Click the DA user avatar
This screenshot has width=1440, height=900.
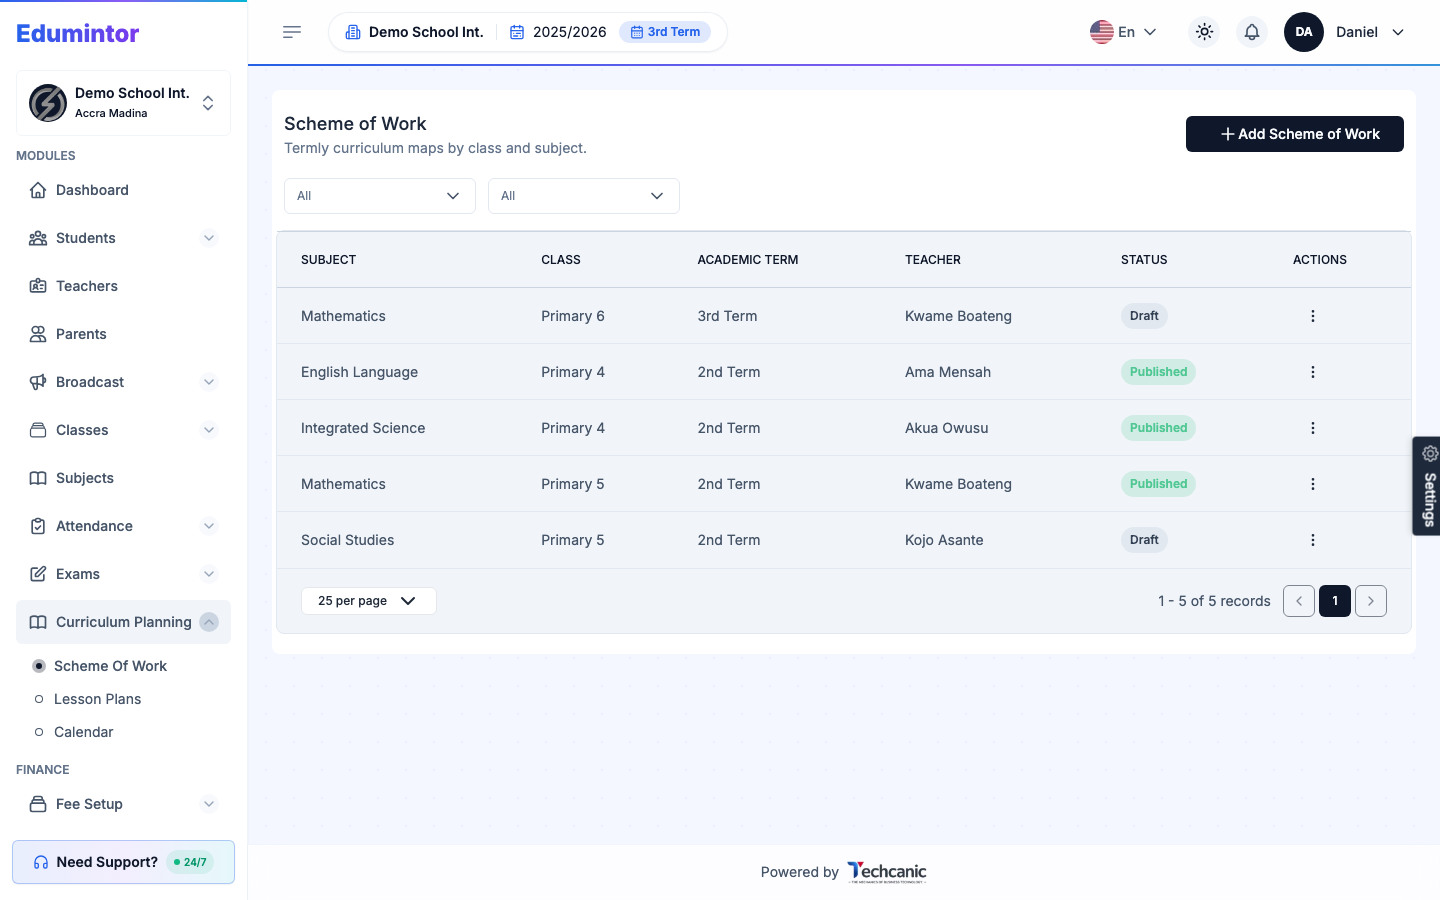tap(1304, 32)
